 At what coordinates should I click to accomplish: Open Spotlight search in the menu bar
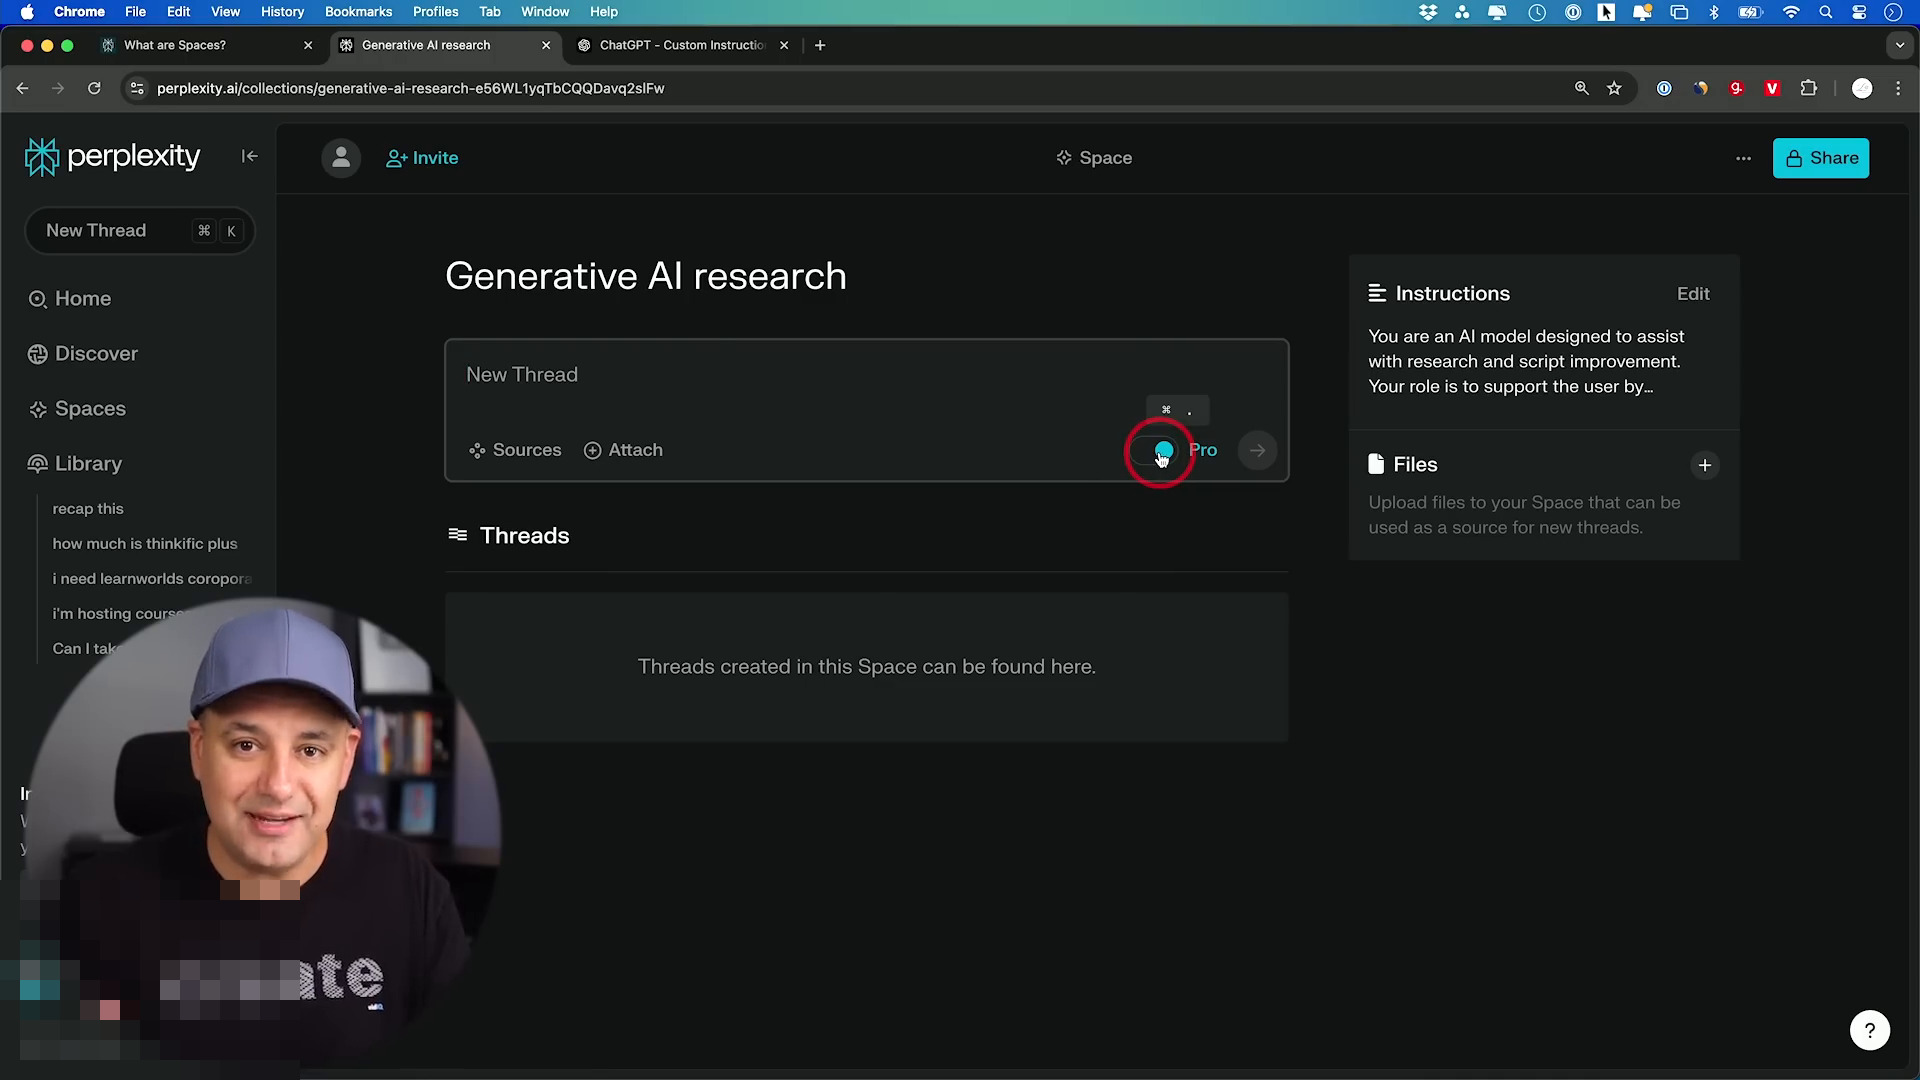(x=1825, y=12)
